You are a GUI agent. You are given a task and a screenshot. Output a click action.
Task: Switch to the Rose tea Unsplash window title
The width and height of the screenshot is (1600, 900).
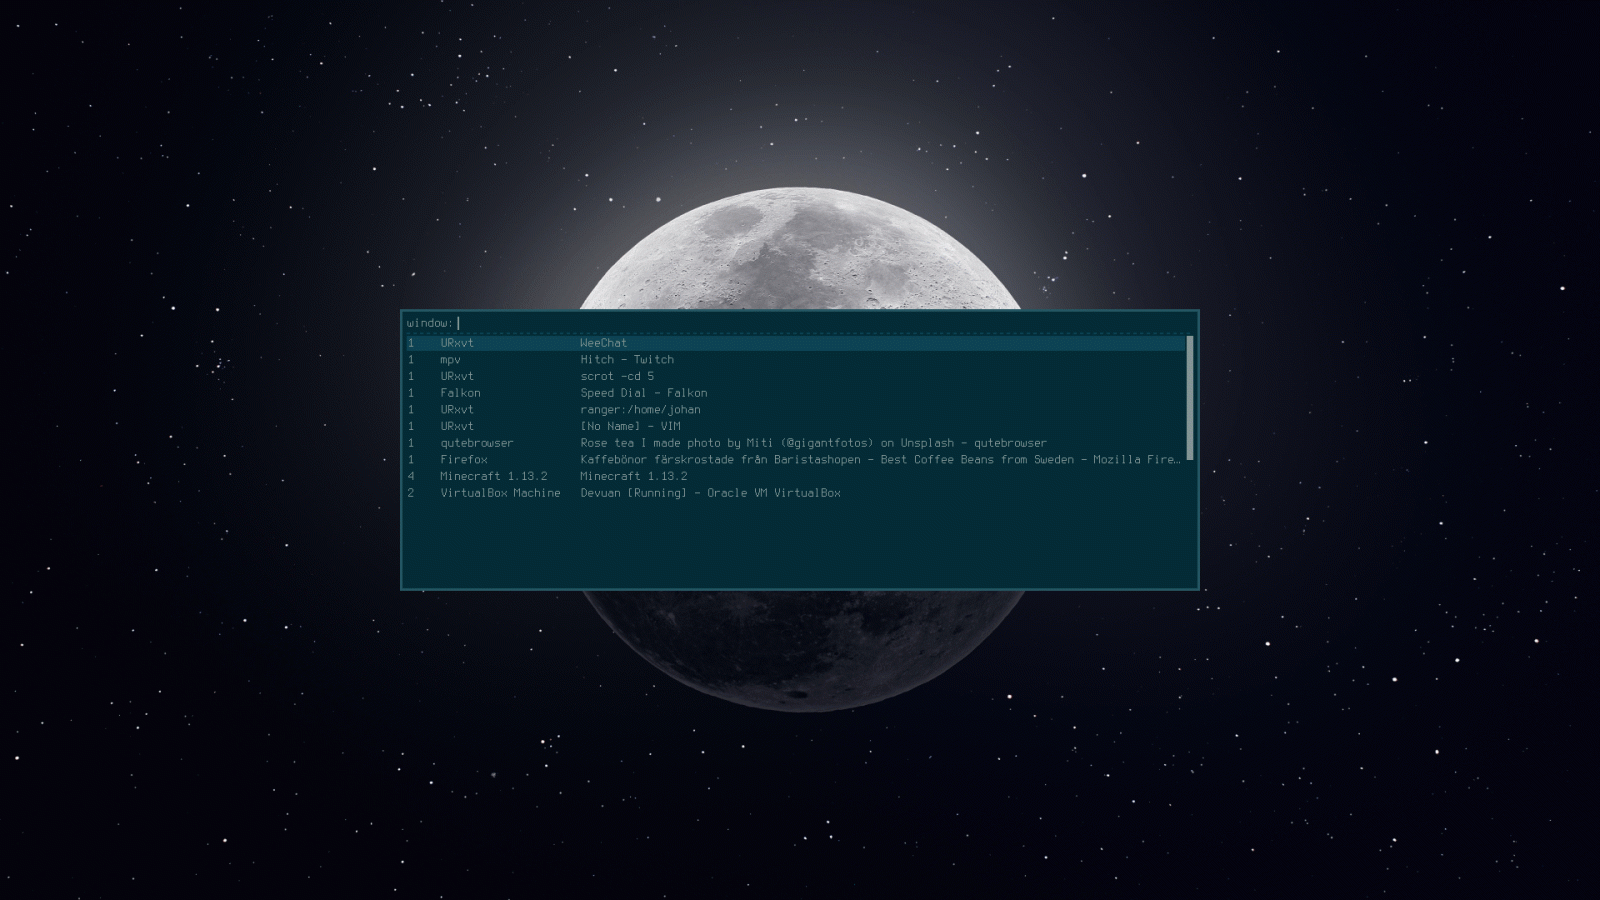click(x=813, y=443)
